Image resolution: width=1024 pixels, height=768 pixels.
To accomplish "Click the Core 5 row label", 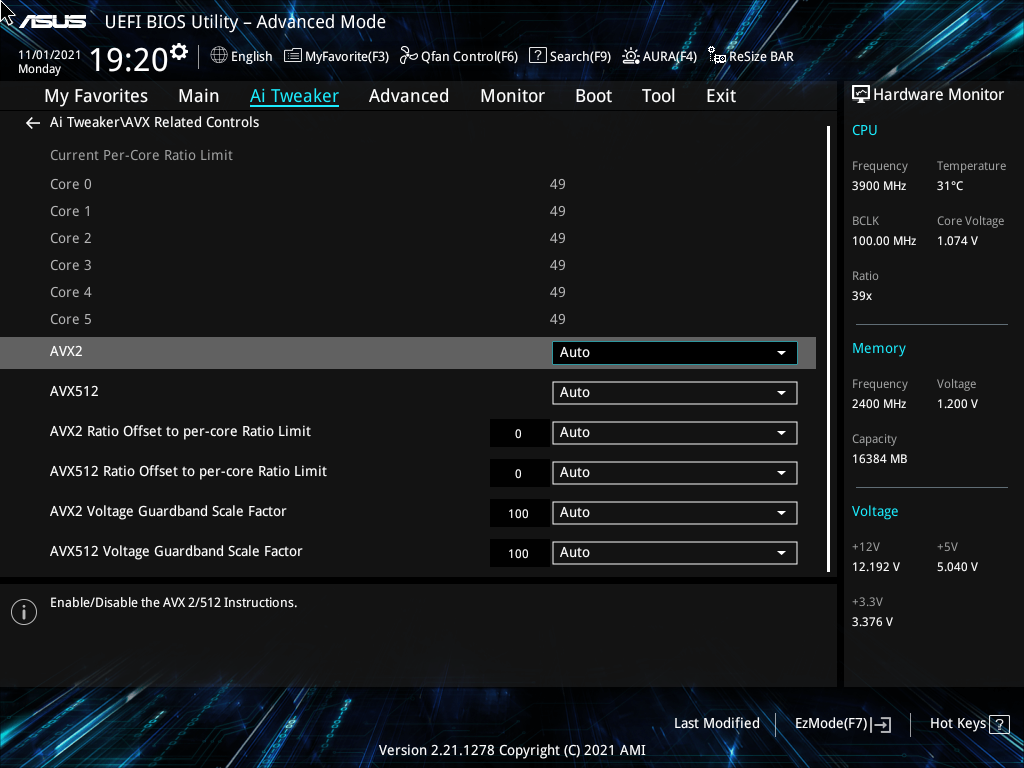I will 71,319.
